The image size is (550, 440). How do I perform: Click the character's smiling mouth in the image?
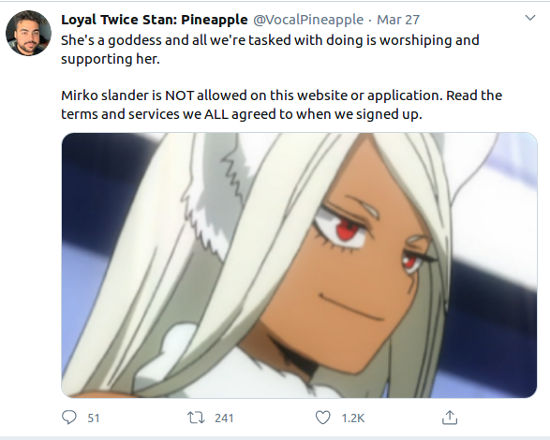tap(352, 308)
